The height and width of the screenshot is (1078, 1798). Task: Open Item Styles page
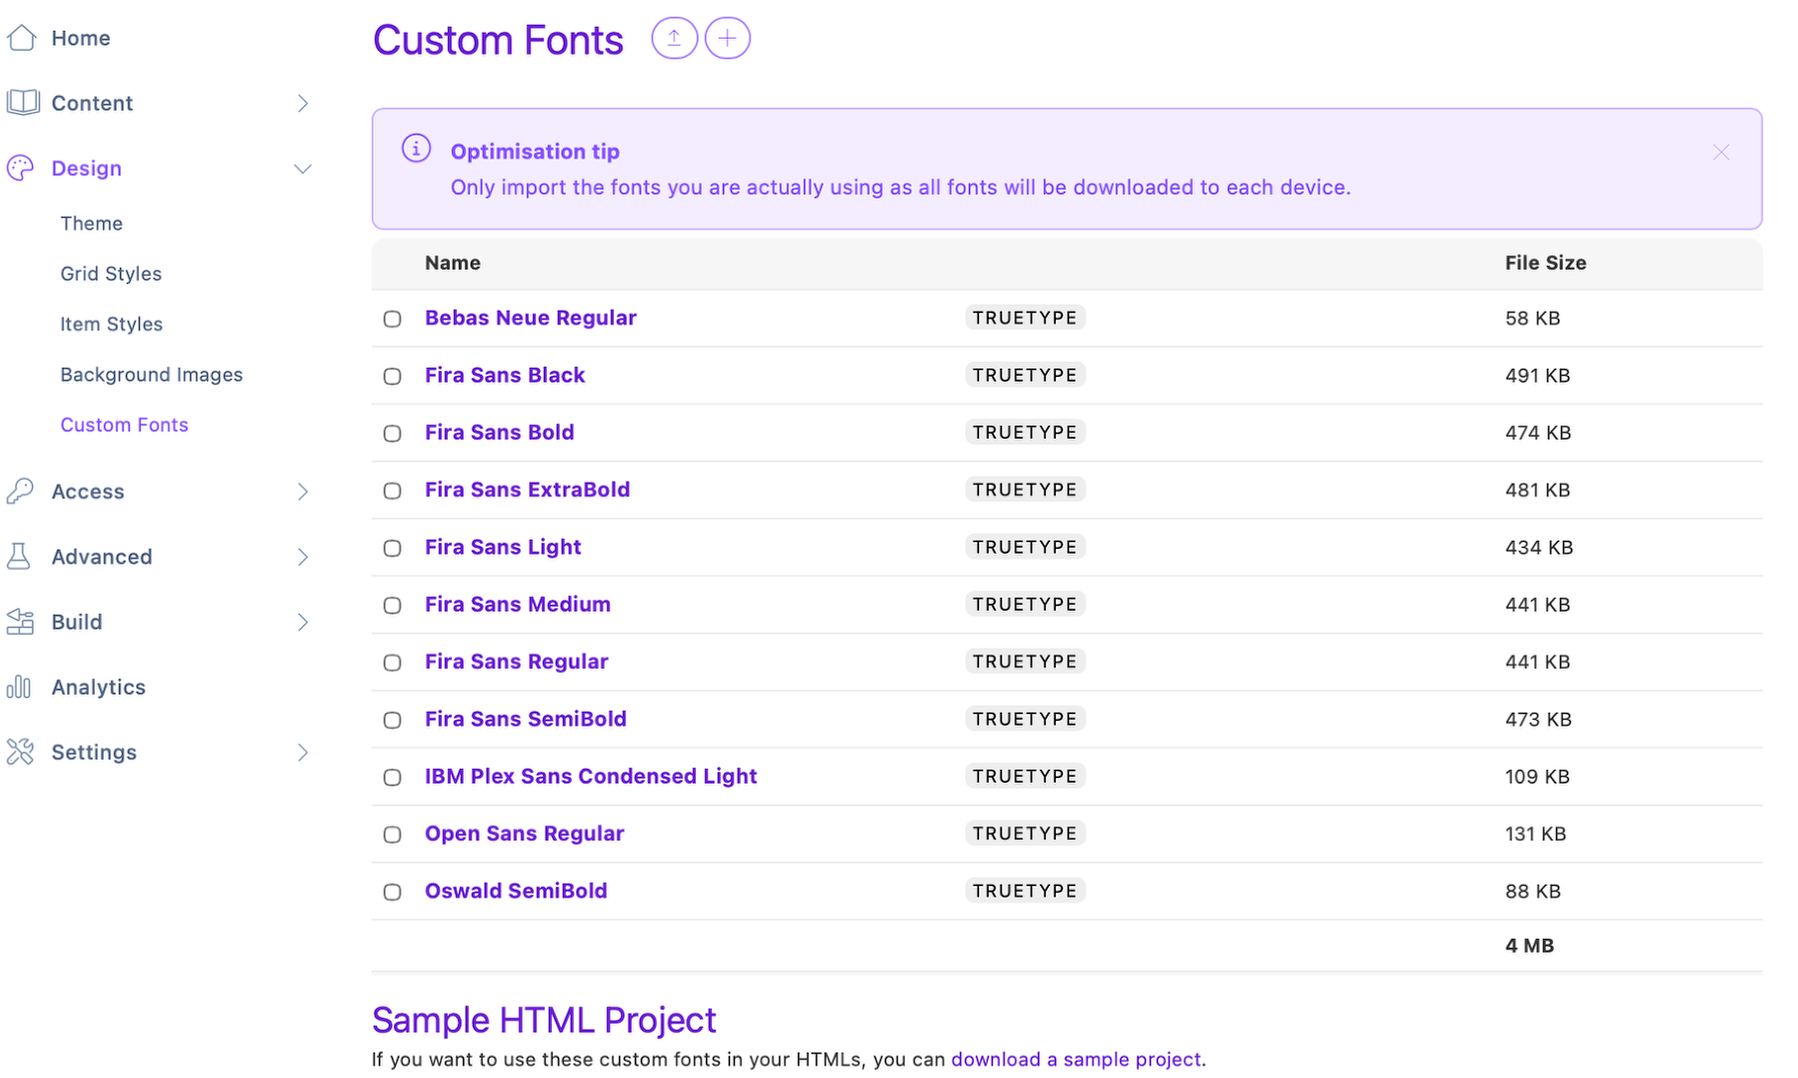pyautogui.click(x=111, y=324)
